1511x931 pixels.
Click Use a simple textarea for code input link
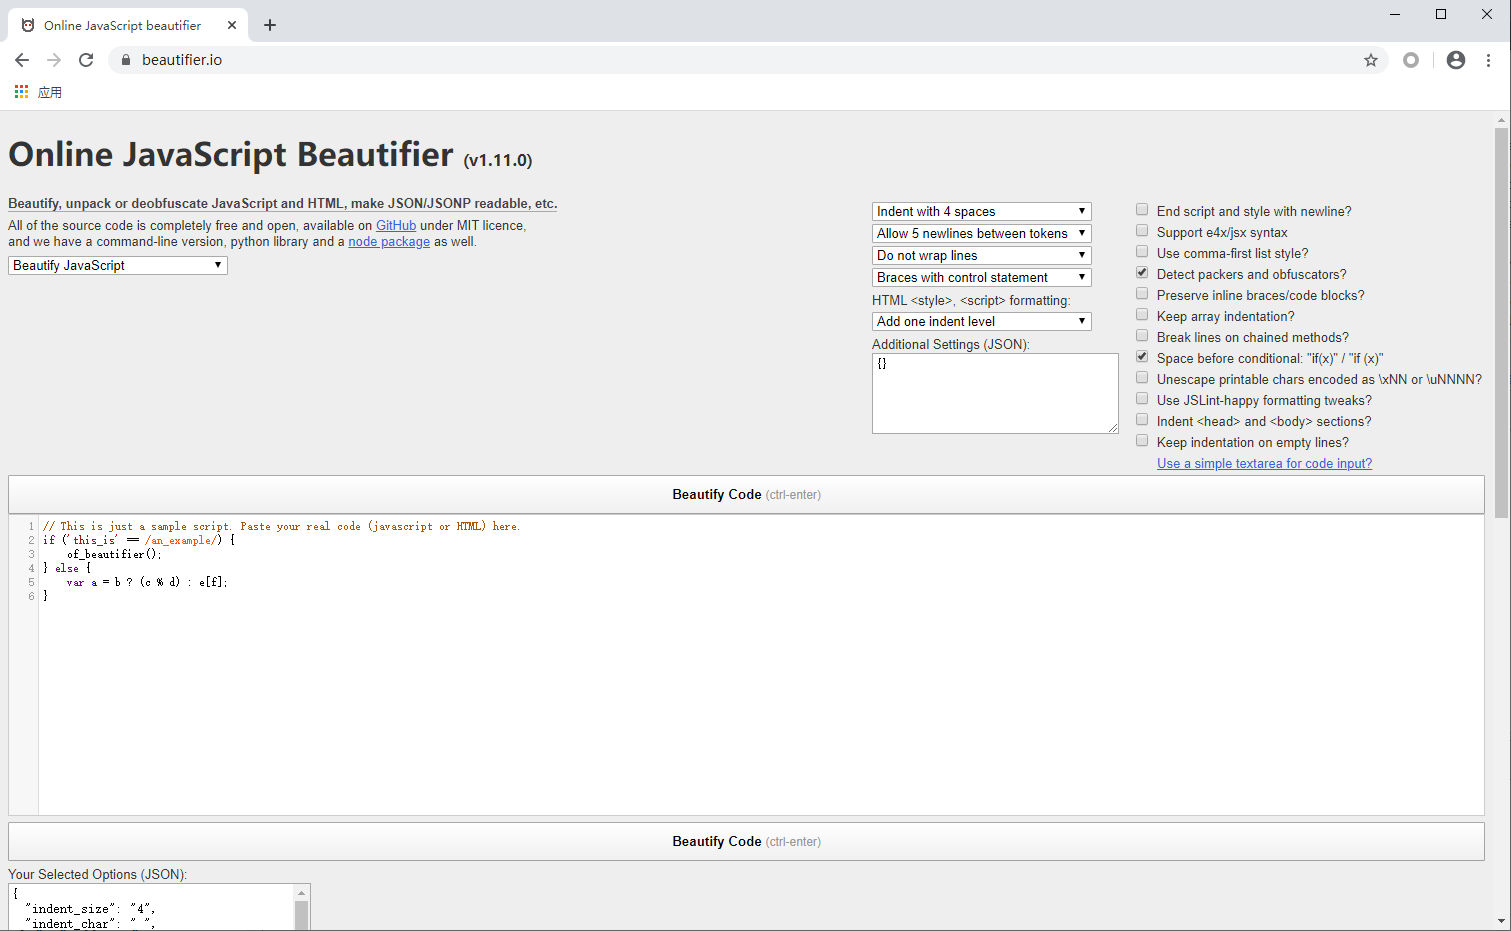click(1264, 463)
